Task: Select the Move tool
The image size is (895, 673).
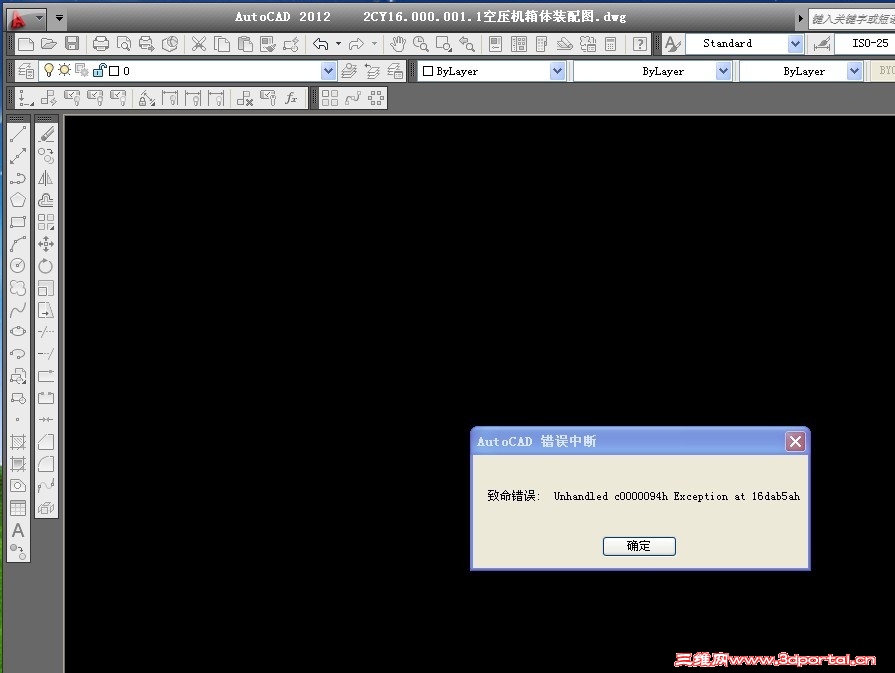Action: tap(46, 244)
